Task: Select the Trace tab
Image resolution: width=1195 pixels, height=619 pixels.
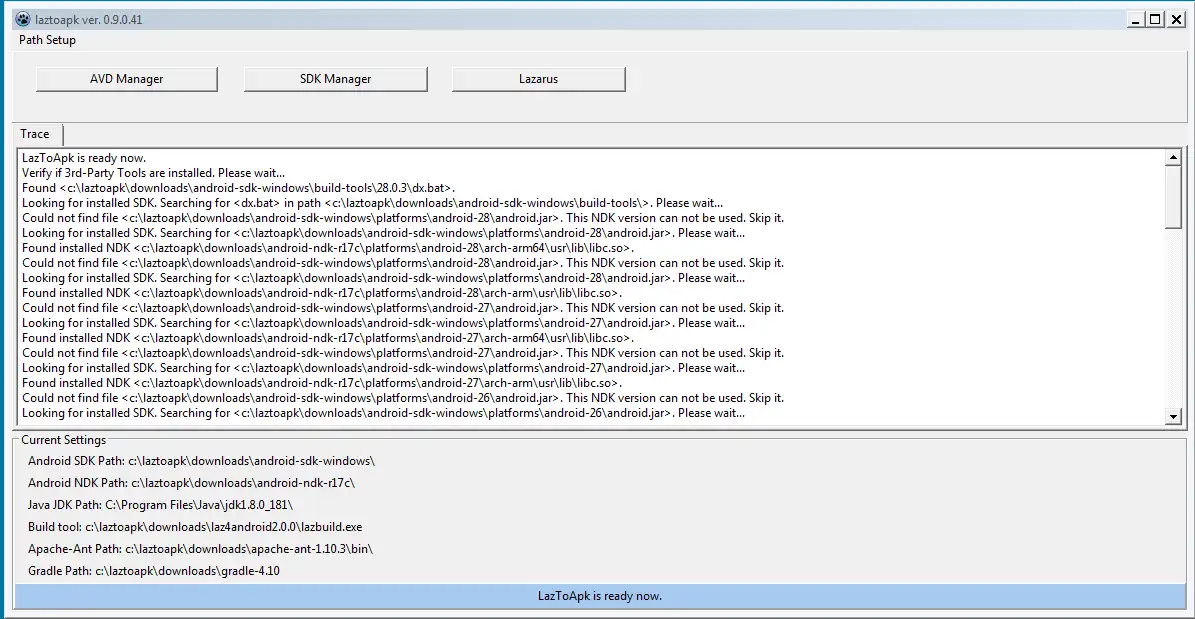Action: [35, 134]
